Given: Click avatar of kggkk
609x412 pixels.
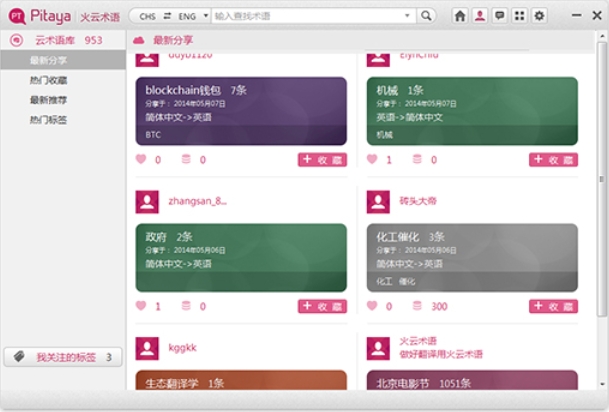Looking at the screenshot, I should tap(147, 348).
